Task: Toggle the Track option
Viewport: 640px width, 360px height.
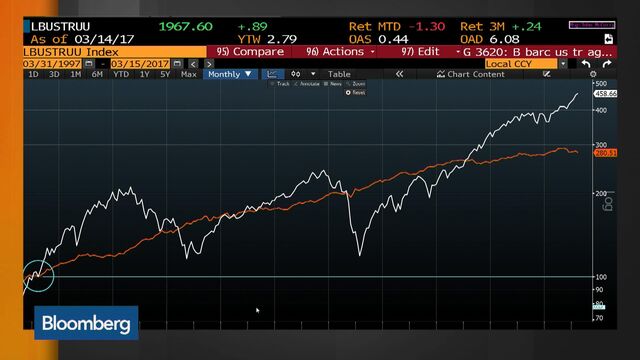Action: (x=280, y=84)
